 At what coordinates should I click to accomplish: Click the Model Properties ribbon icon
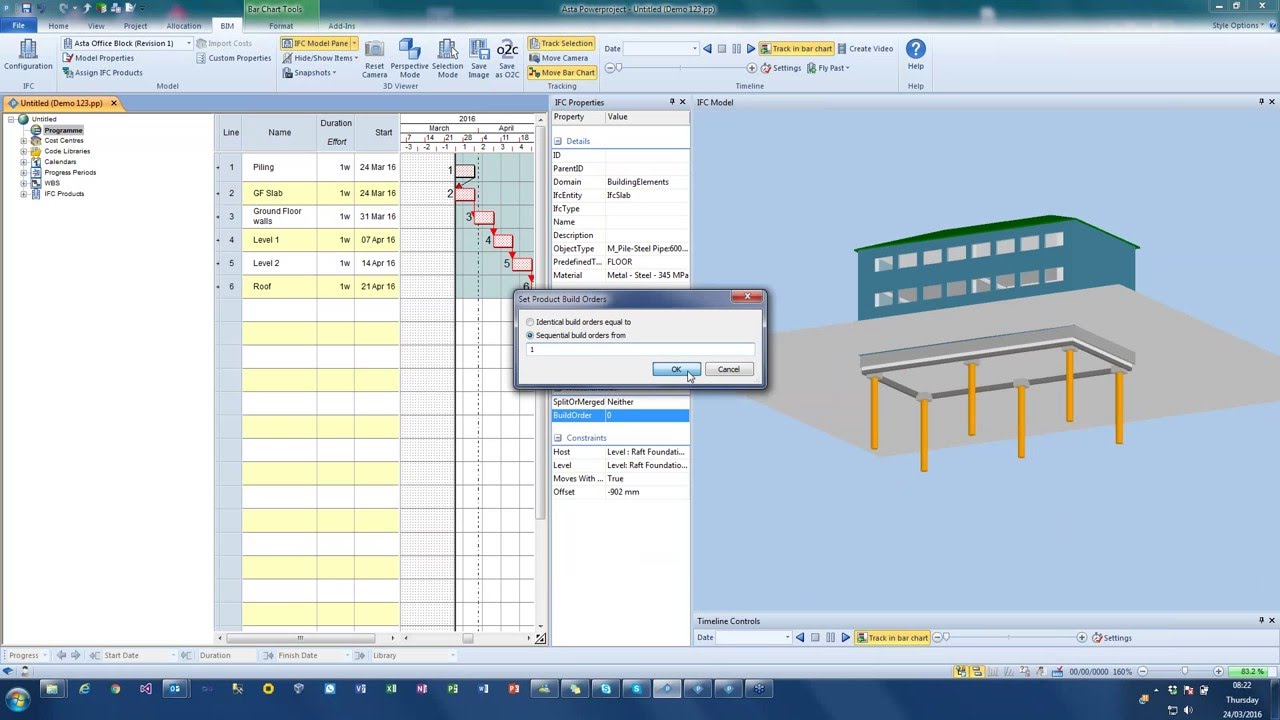coord(68,58)
